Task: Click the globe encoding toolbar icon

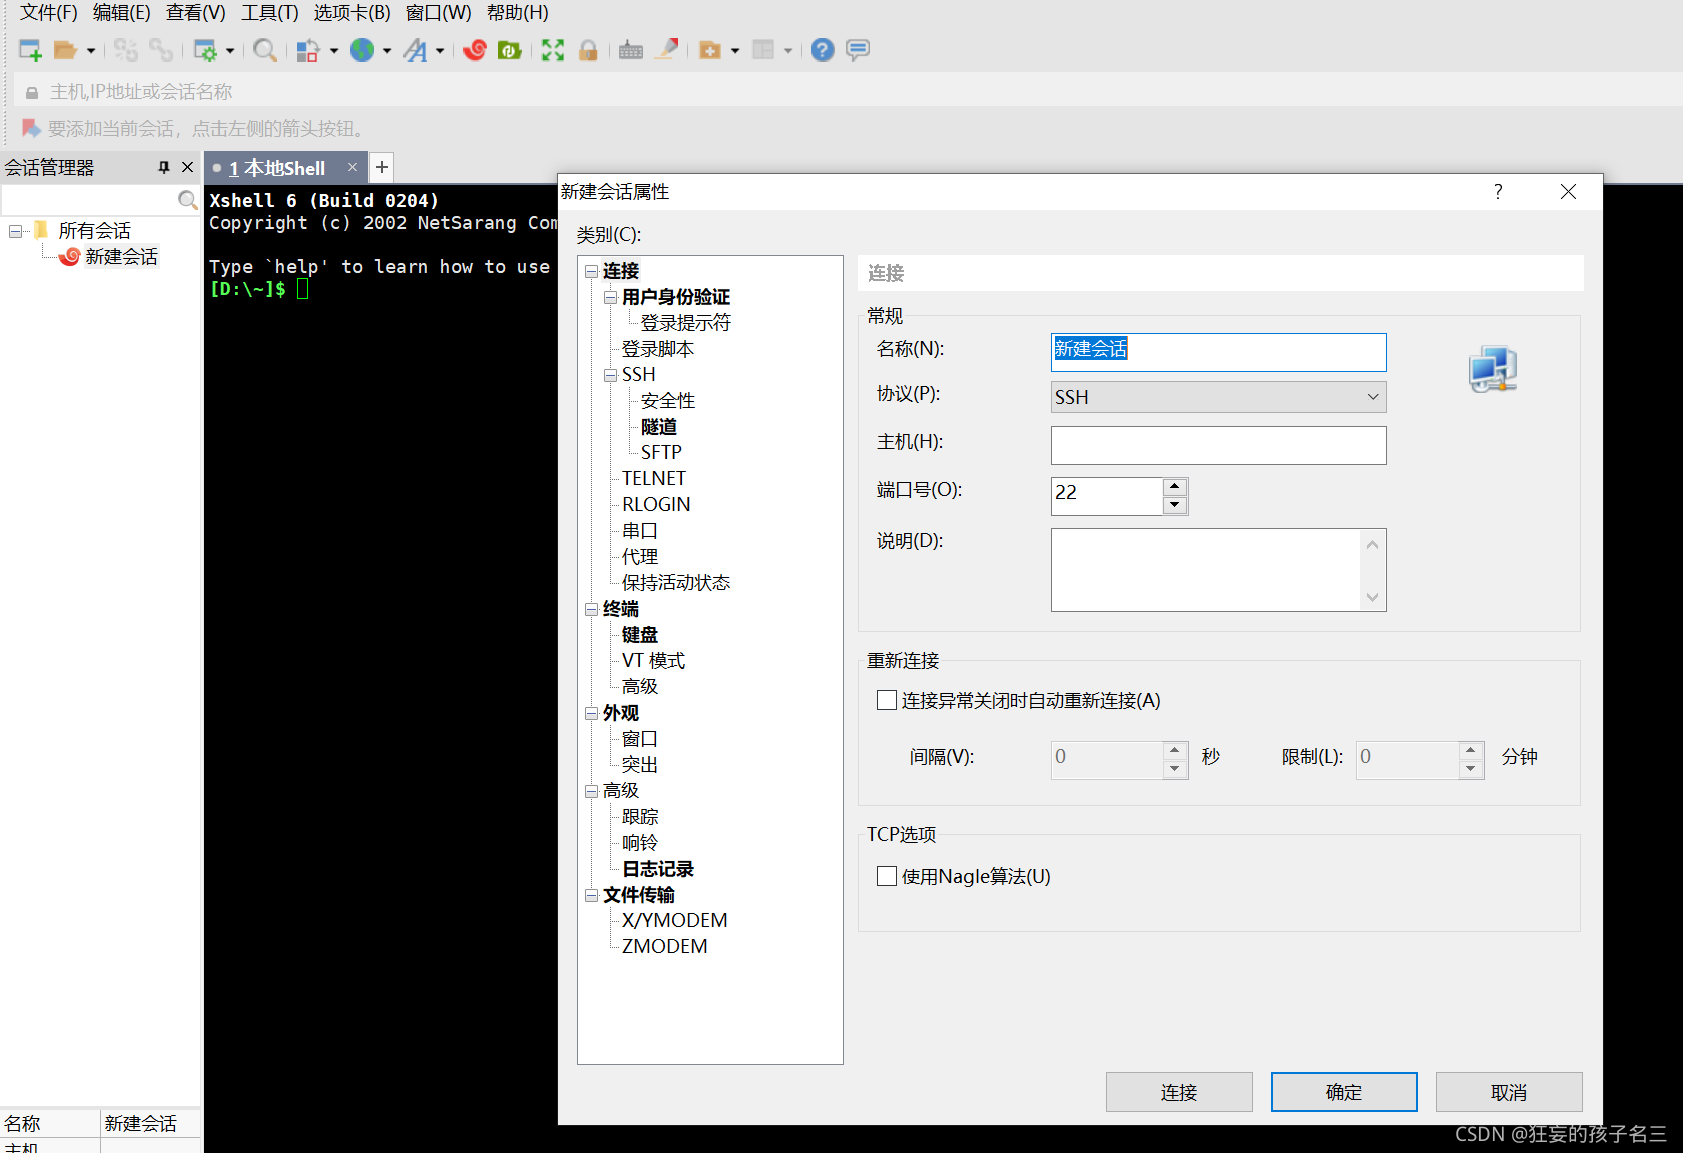Action: point(362,50)
